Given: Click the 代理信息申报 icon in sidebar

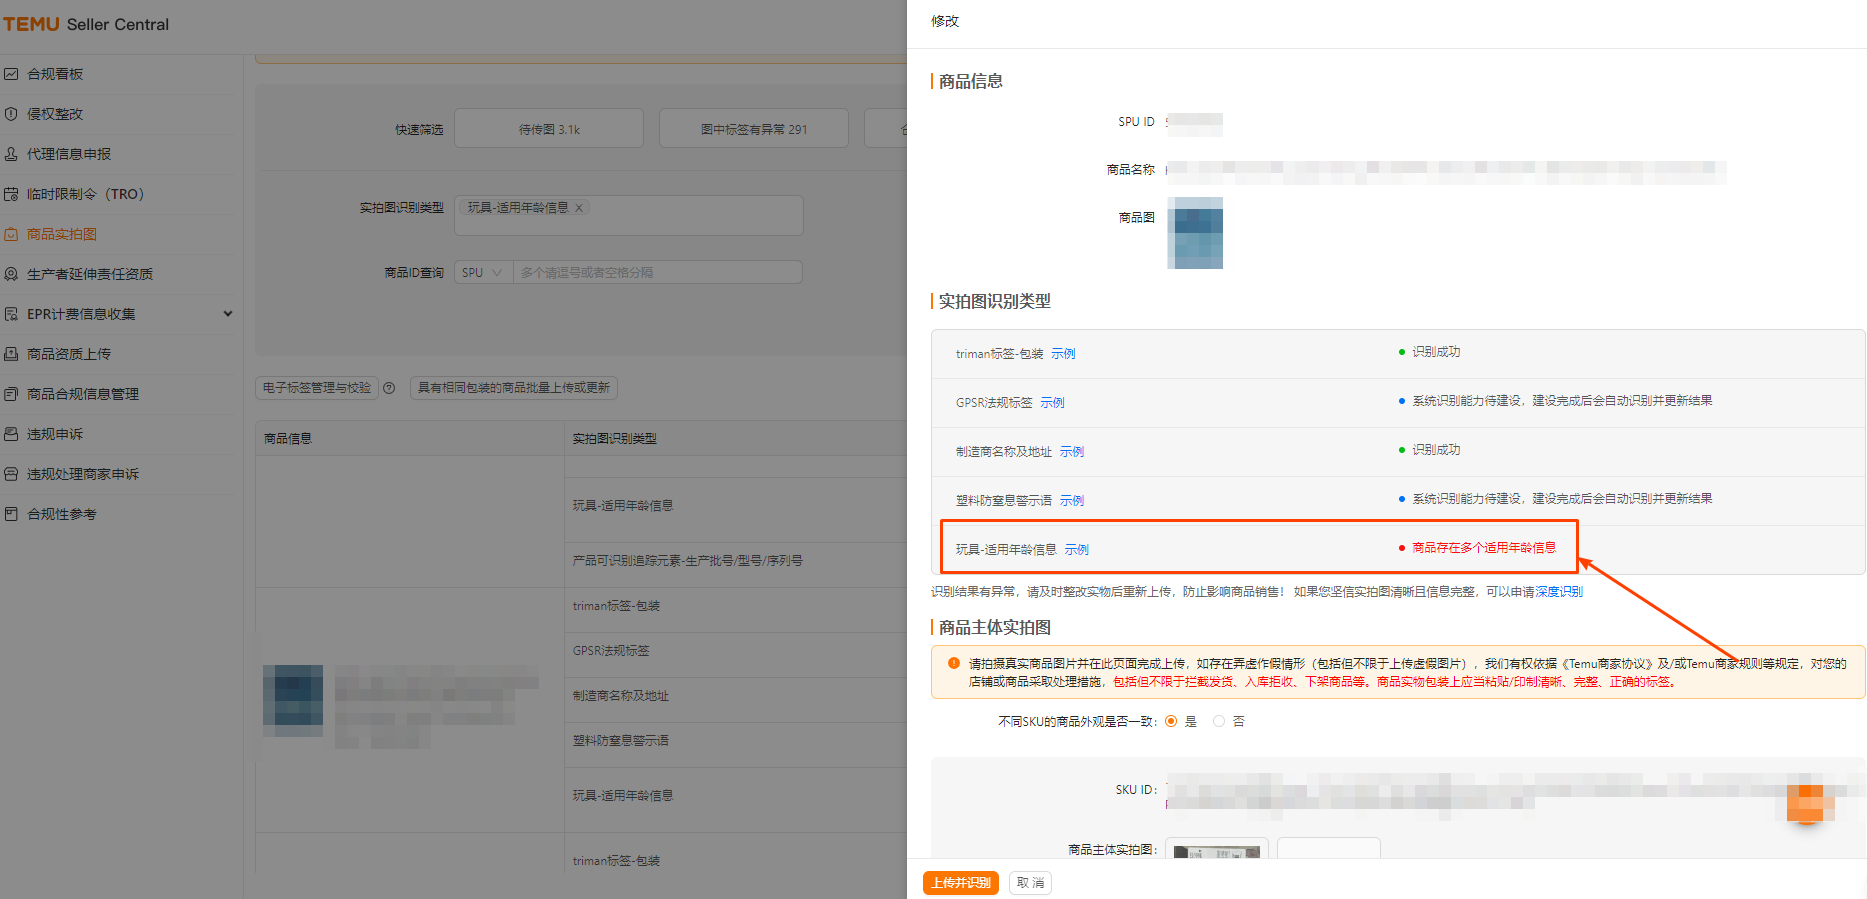Looking at the screenshot, I should 11,154.
